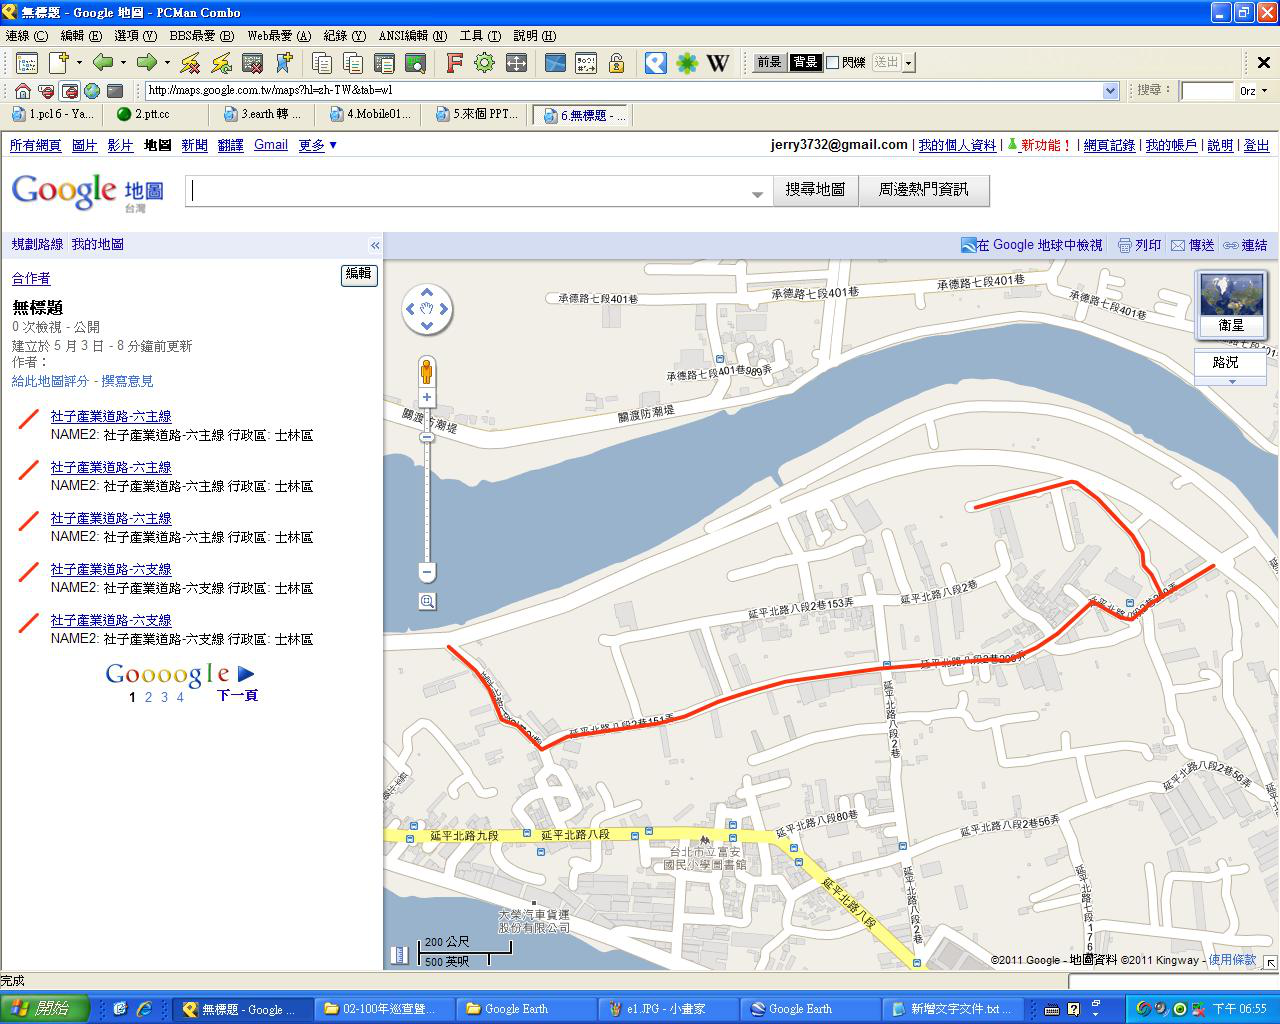Click the Wikipedia 'W' toolbar icon
Viewport: 1280px width, 1024px height.
tap(718, 63)
